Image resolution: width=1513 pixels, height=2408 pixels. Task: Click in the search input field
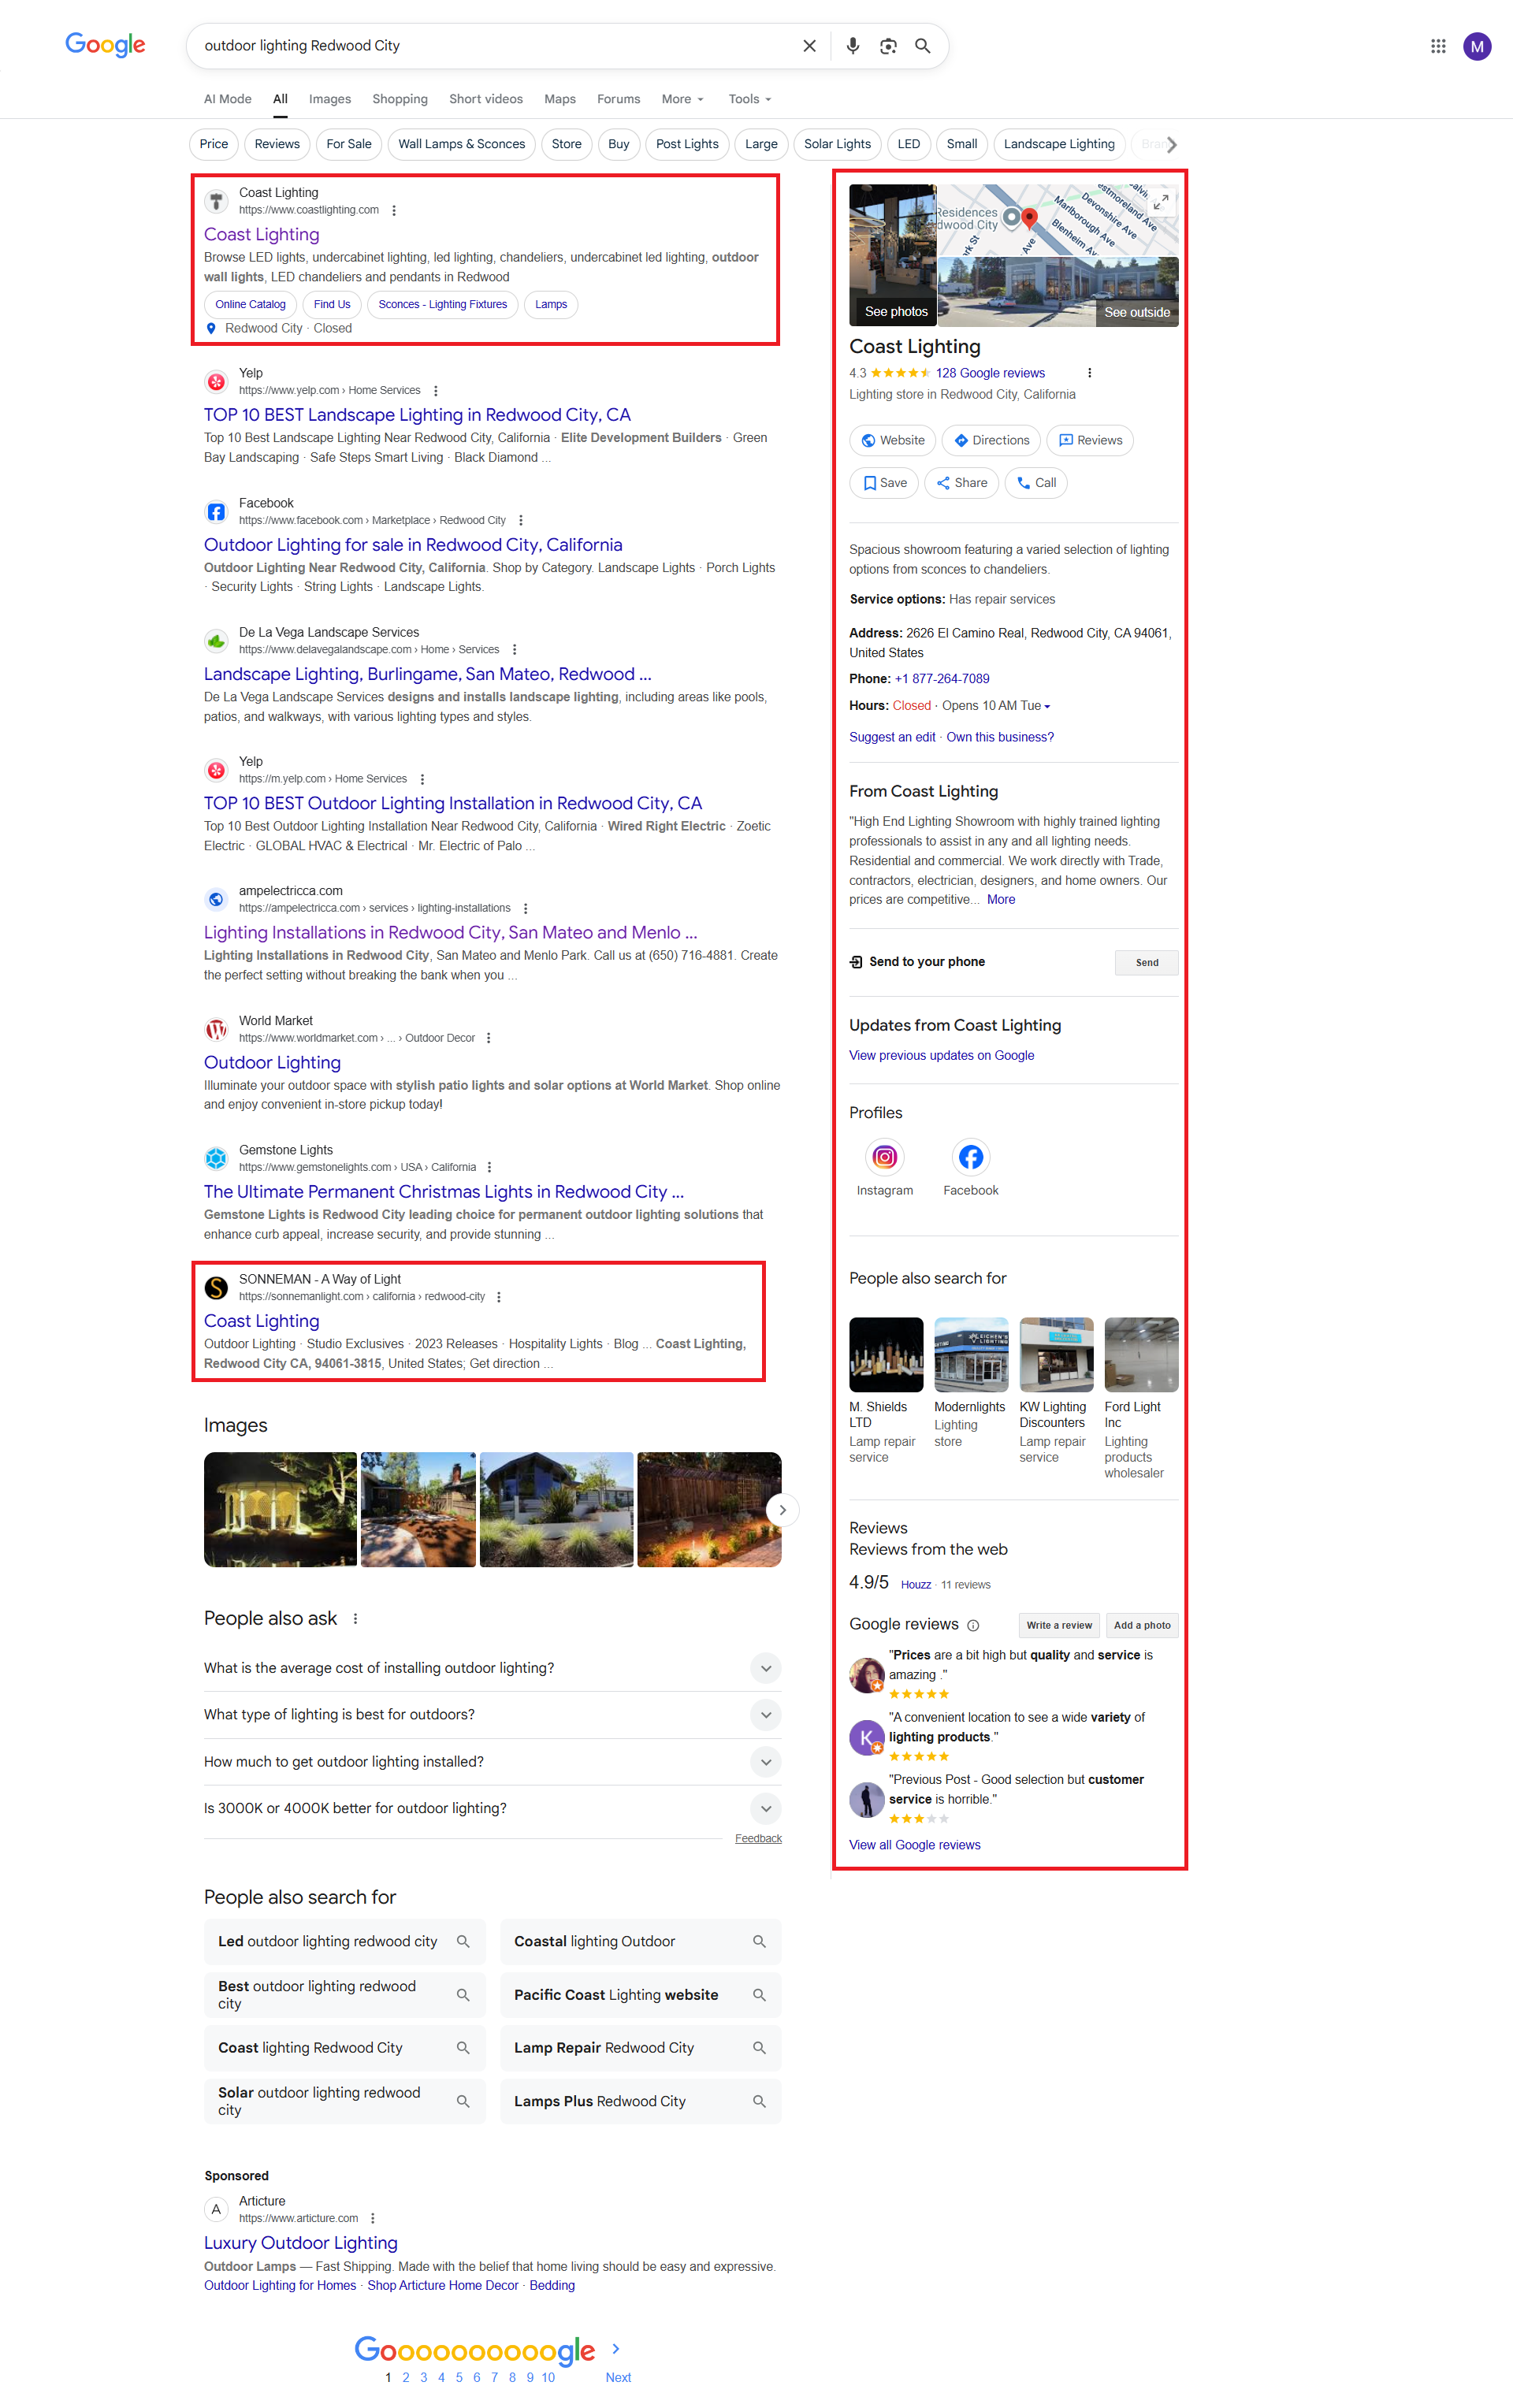(x=495, y=46)
